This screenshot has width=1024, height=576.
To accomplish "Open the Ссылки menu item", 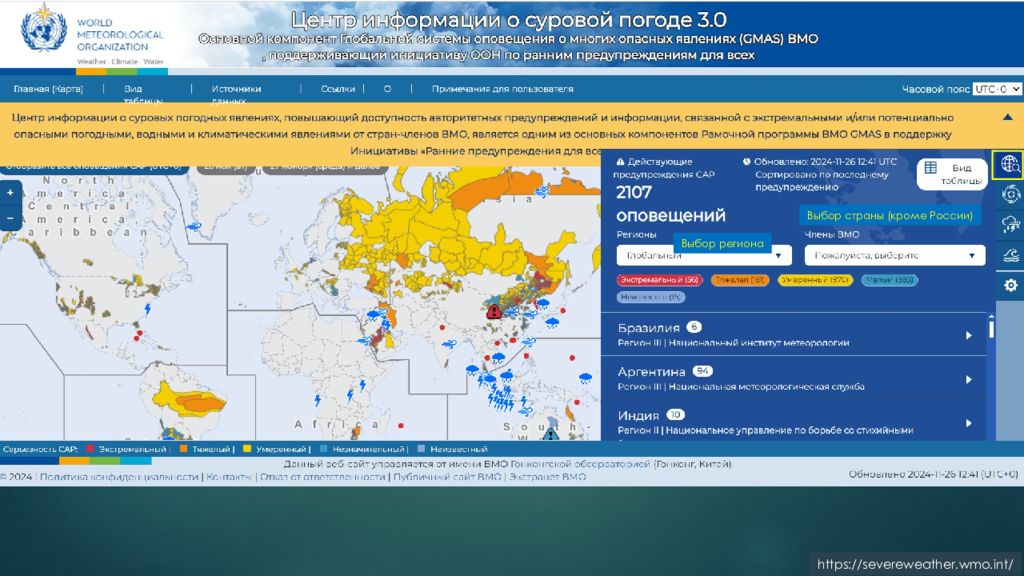I will tap(338, 89).
